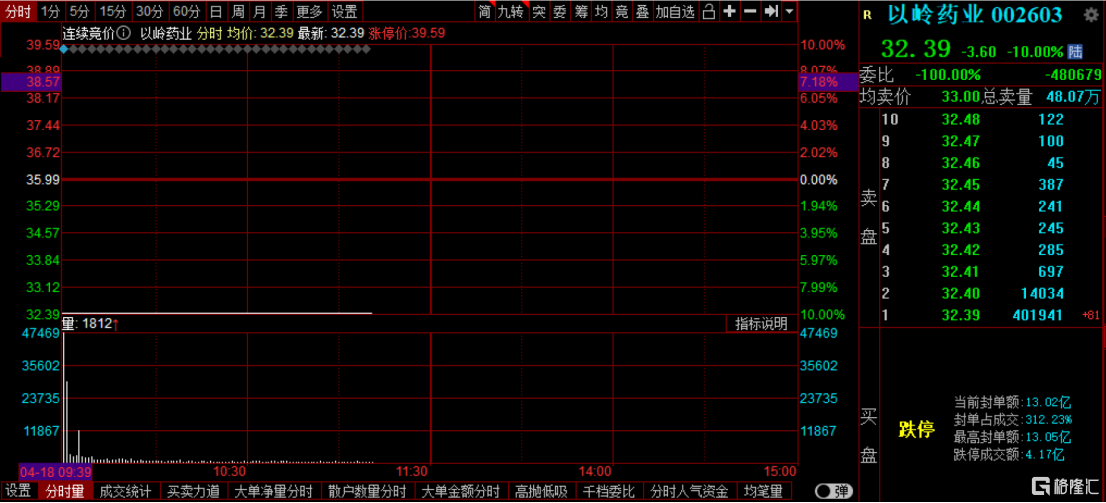
Task: Click the yellow R marker icon
Action: (867, 16)
